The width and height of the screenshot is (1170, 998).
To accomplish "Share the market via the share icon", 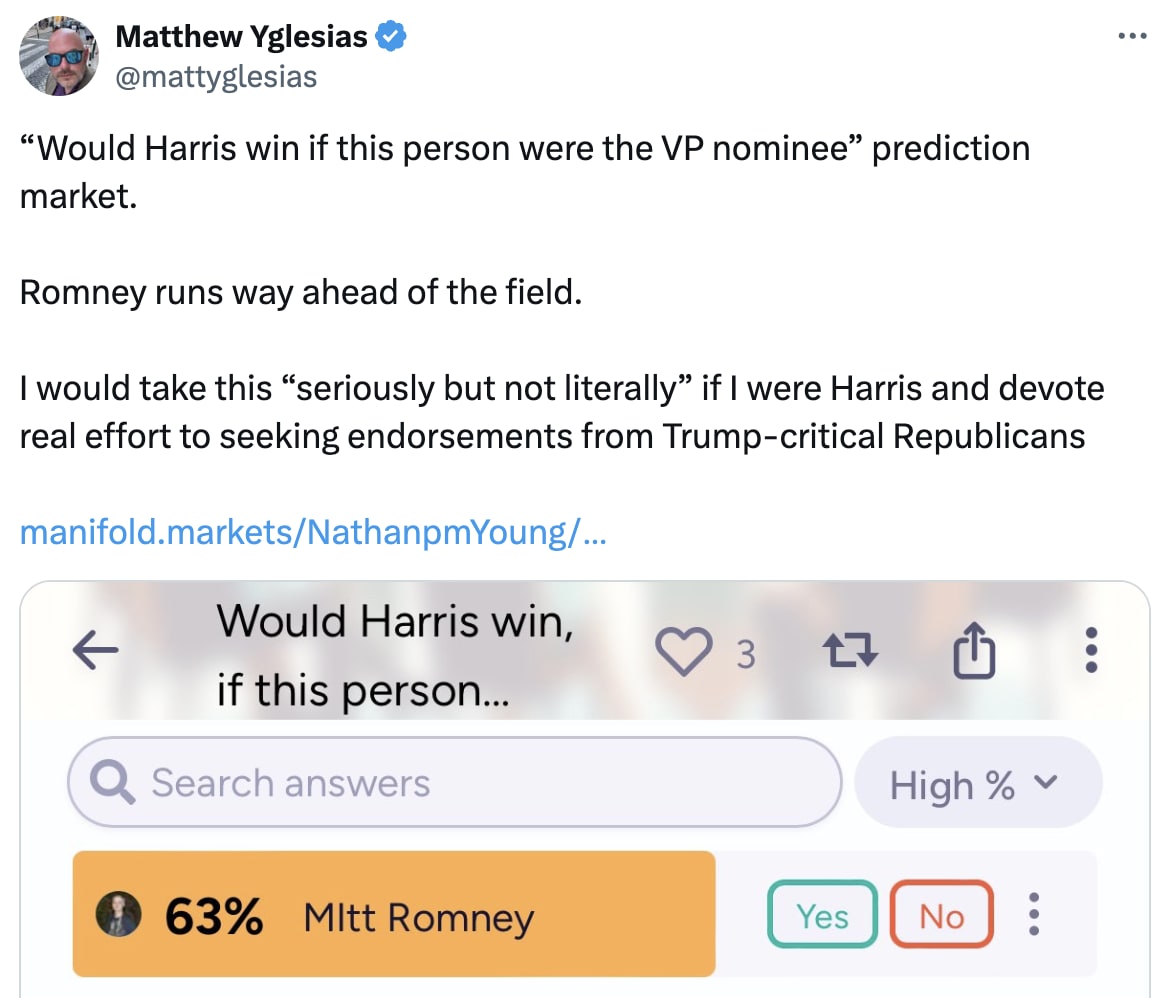I will 974,652.
